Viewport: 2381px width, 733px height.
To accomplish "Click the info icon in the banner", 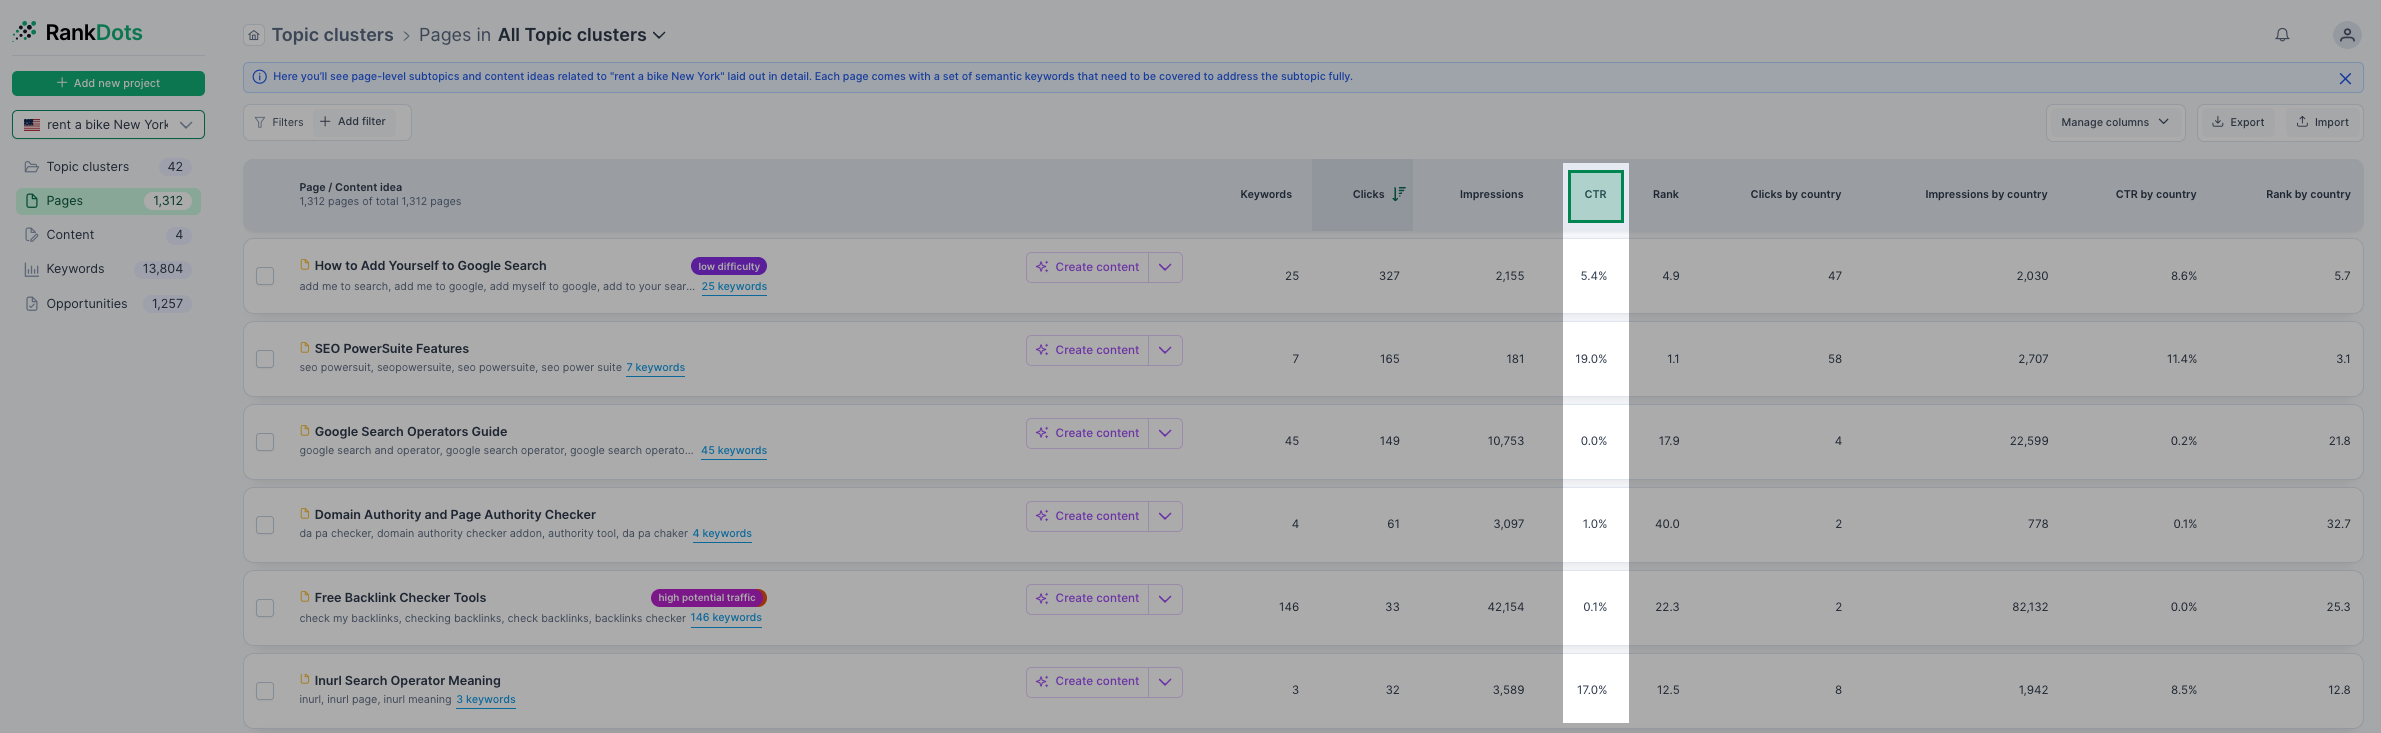I will click(x=260, y=77).
